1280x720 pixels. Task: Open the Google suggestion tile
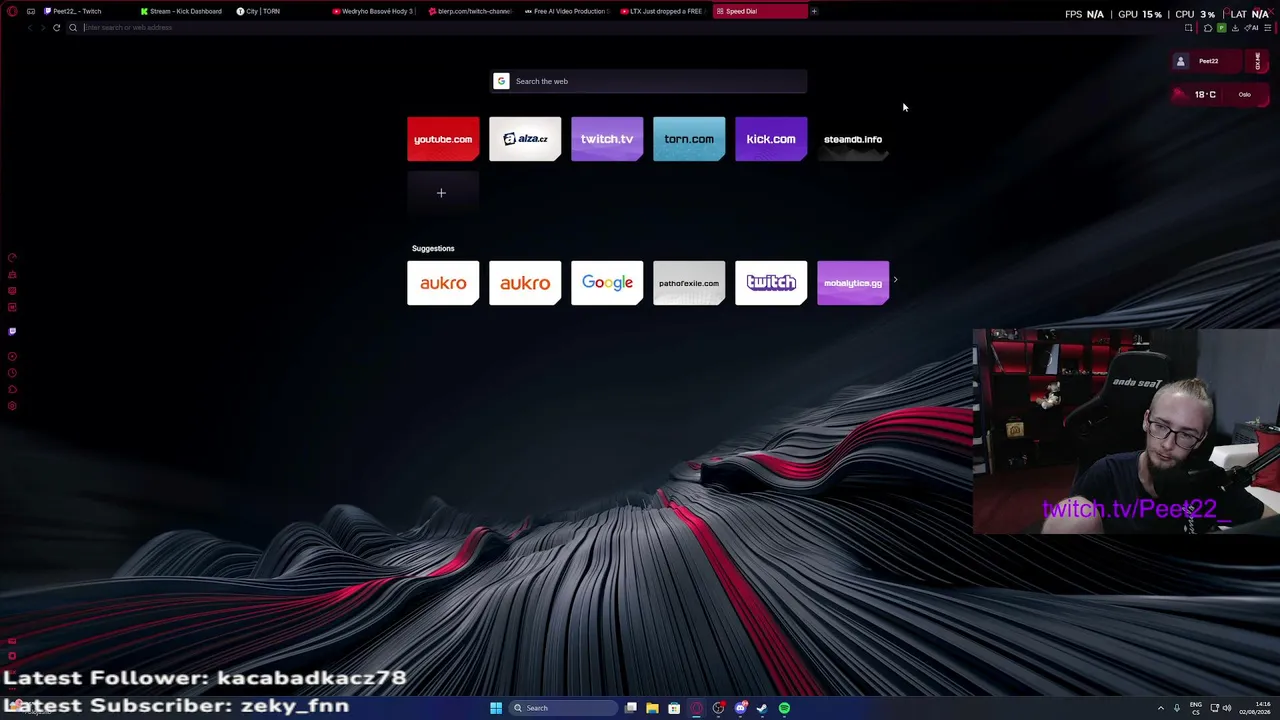click(x=607, y=283)
